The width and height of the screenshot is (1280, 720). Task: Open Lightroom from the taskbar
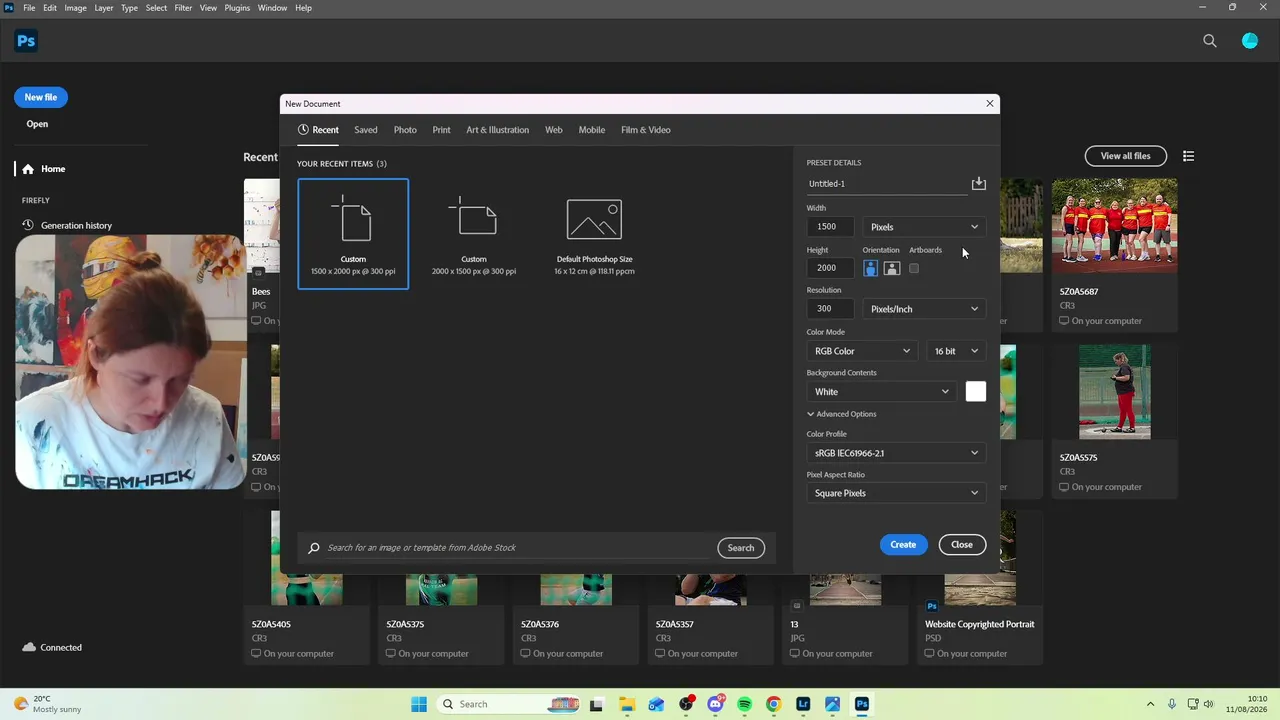point(803,704)
